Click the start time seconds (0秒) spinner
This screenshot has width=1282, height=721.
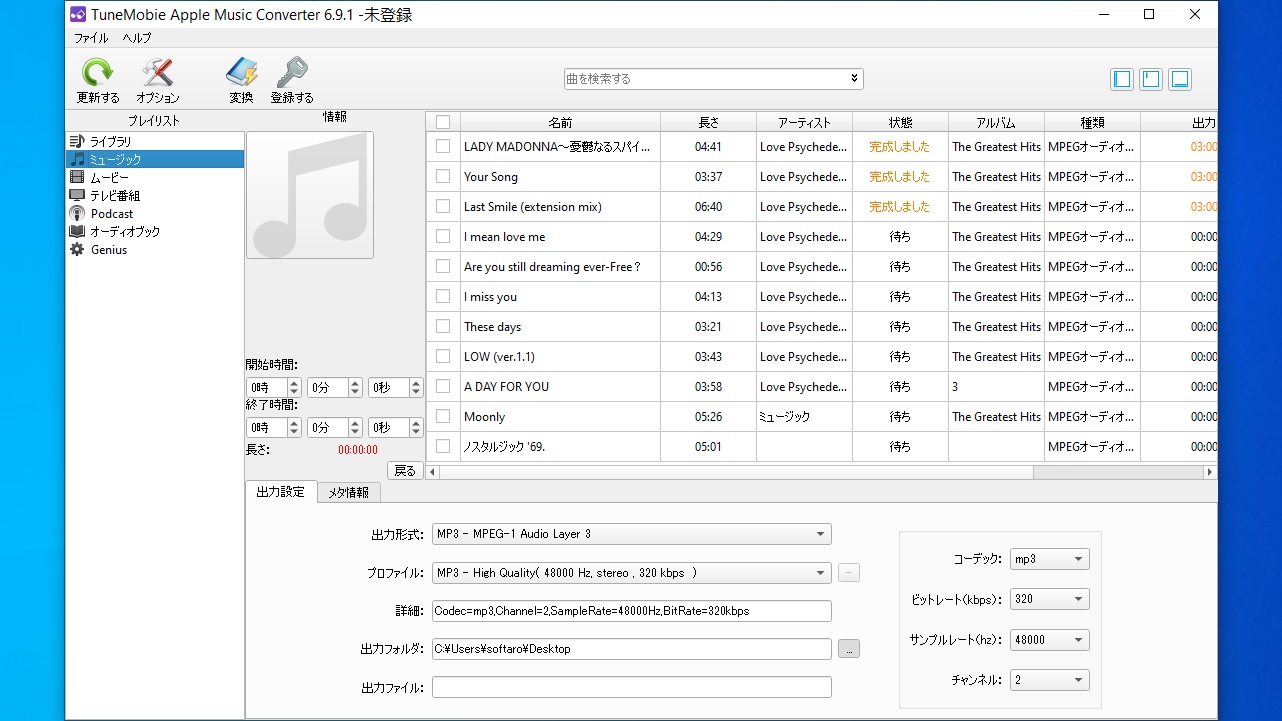point(396,387)
